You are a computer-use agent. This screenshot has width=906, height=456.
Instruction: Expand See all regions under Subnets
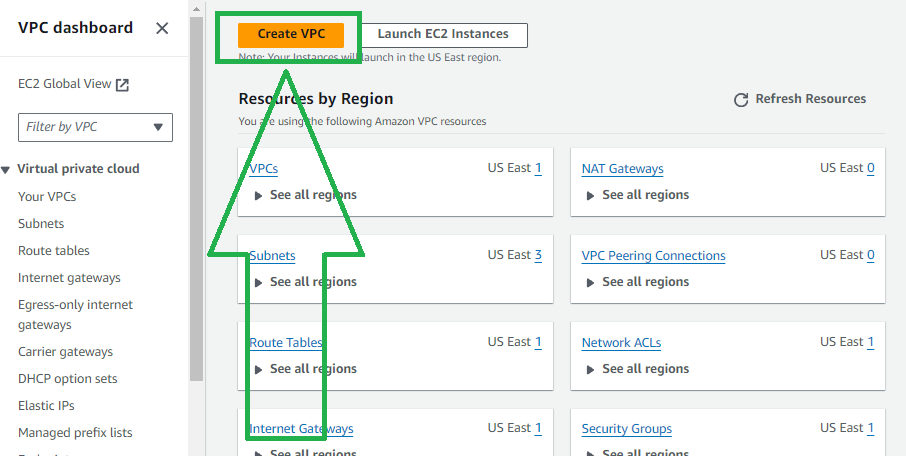(x=306, y=282)
